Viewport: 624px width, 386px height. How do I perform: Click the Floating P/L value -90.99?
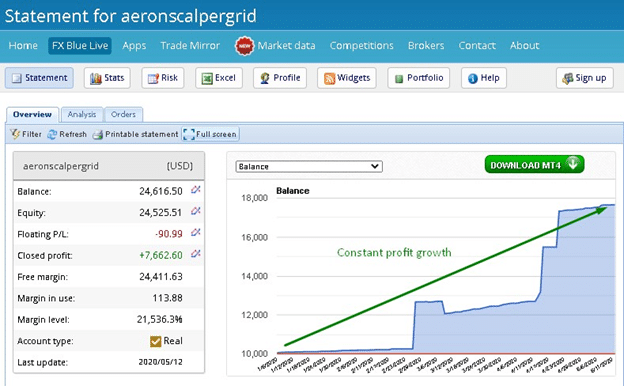point(169,234)
